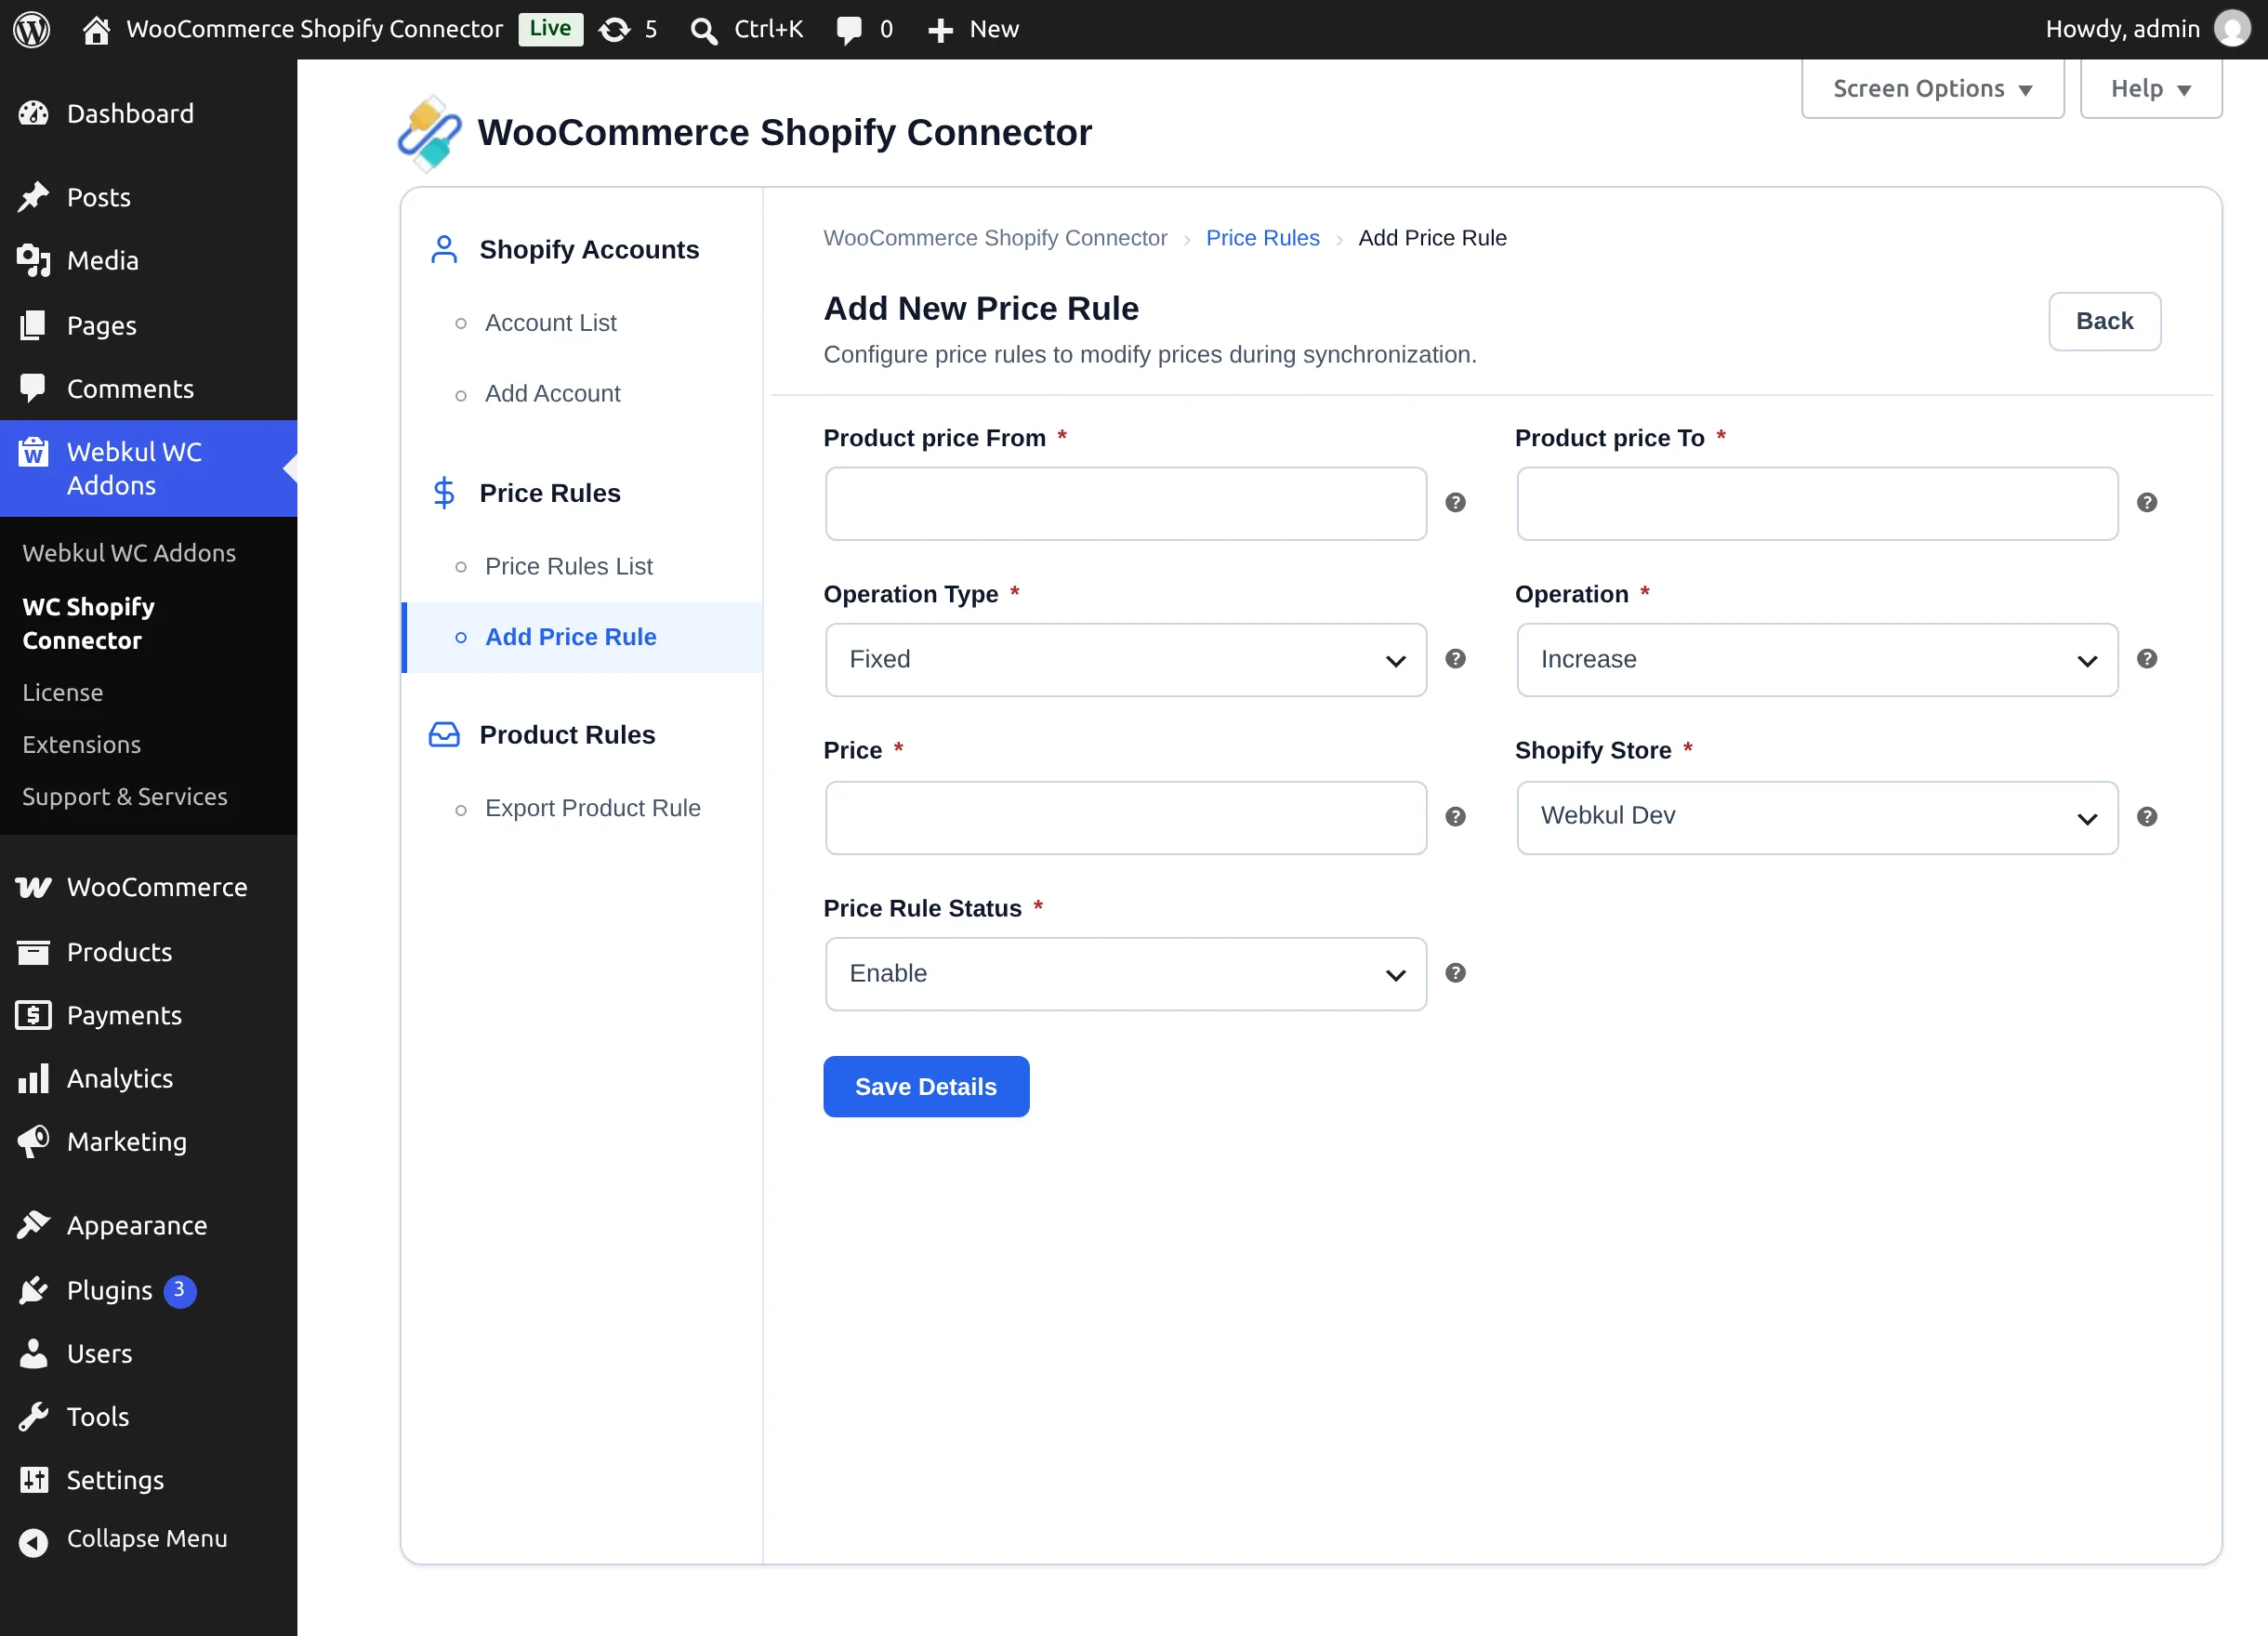Click the Save Details button

click(926, 1087)
